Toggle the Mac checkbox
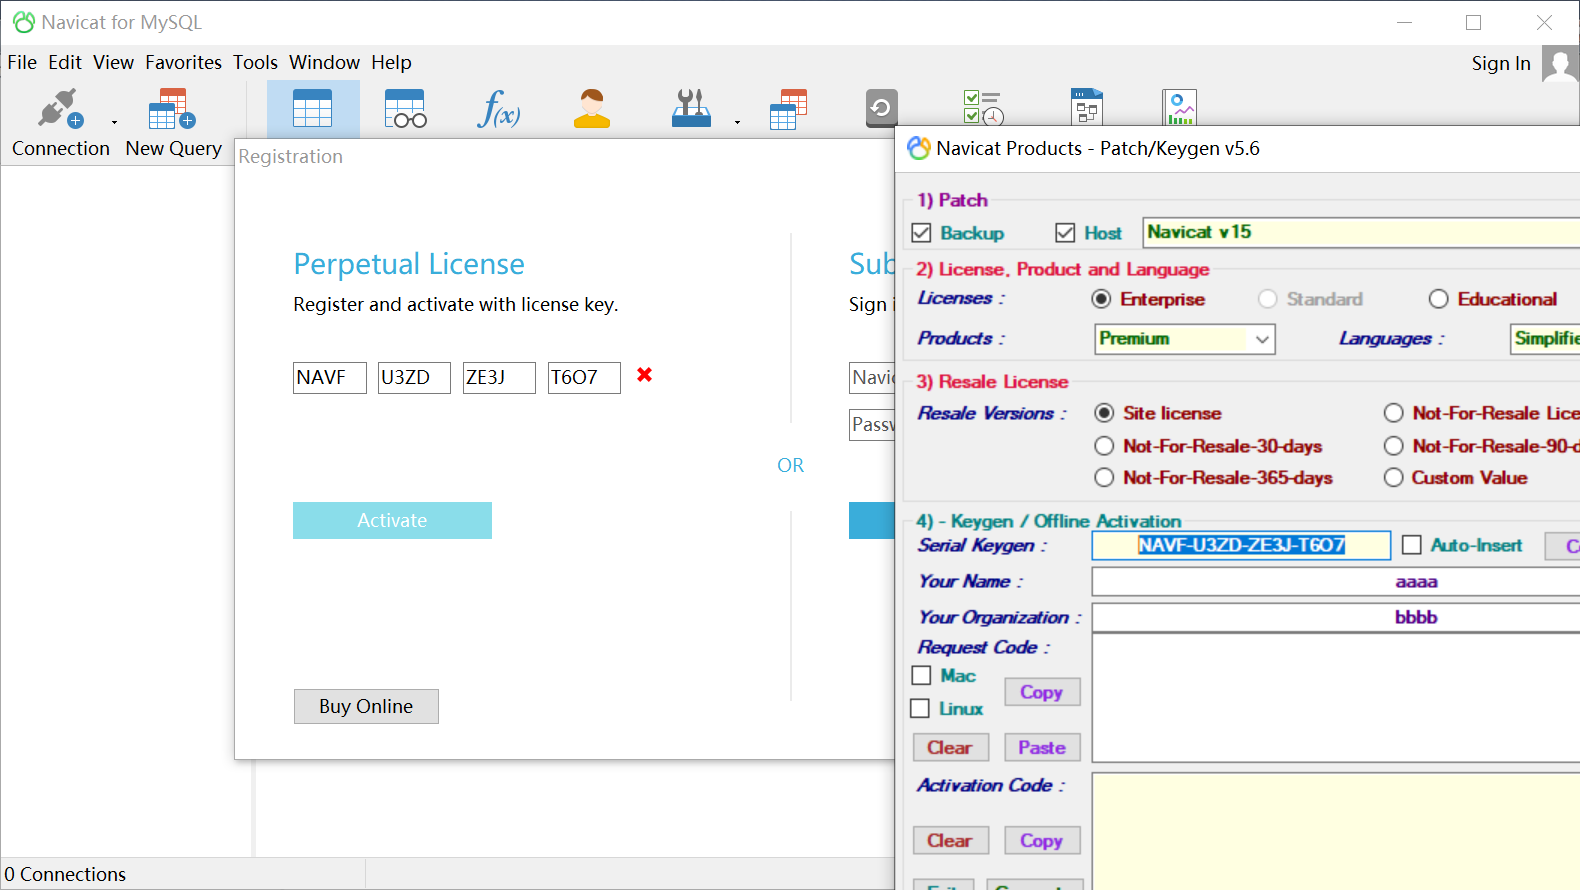This screenshot has width=1580, height=890. (x=922, y=676)
